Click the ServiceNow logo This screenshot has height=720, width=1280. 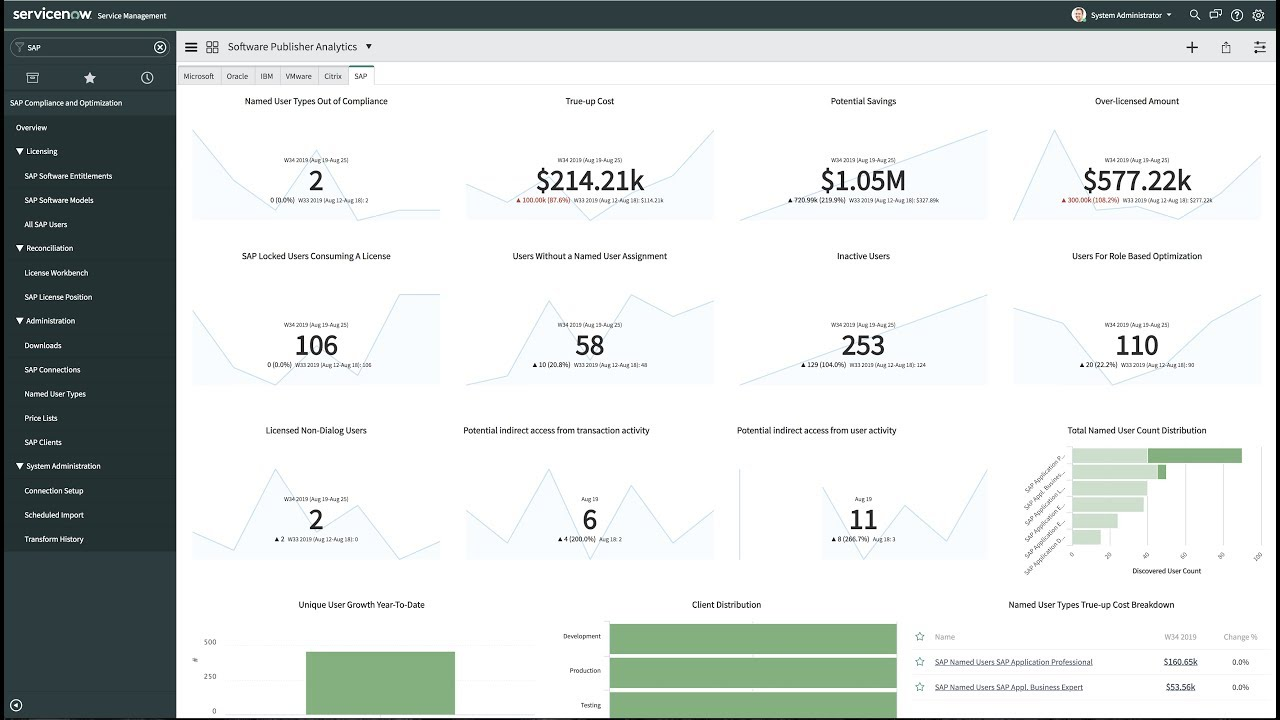[52, 14]
